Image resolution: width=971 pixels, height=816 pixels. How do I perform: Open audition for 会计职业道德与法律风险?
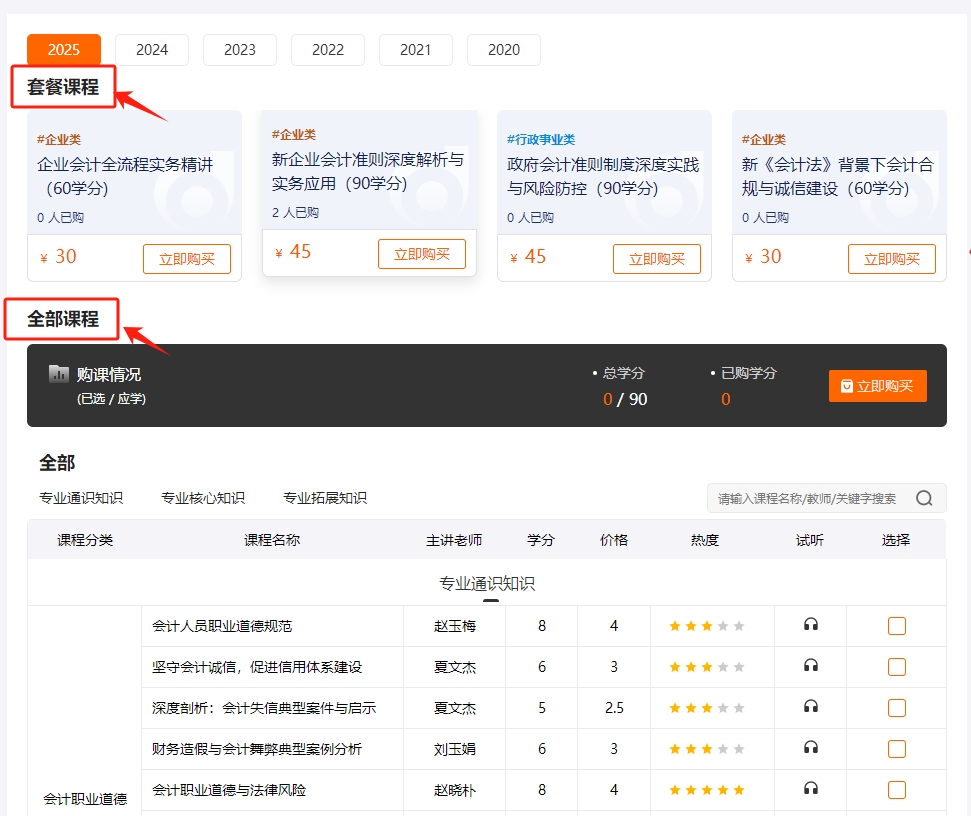tap(811, 789)
